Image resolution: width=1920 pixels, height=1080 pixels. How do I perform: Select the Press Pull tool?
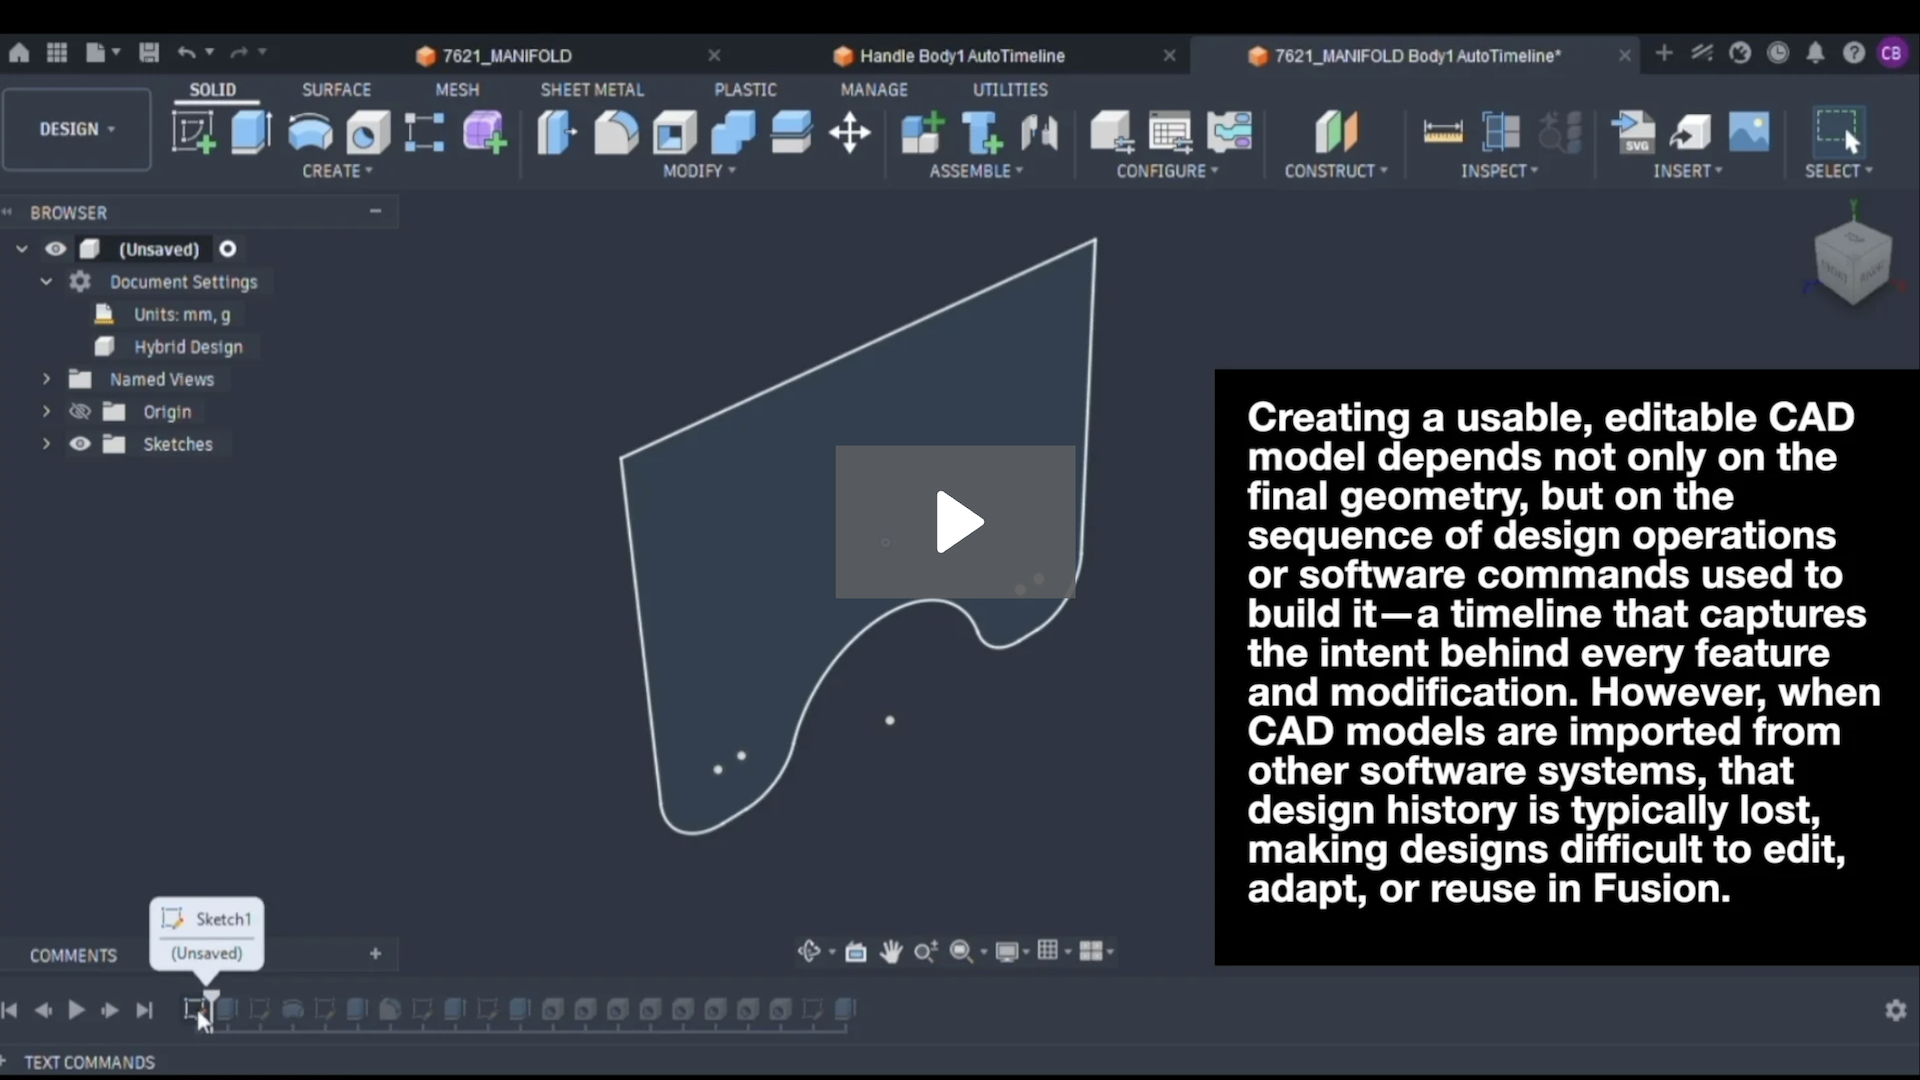pos(557,132)
